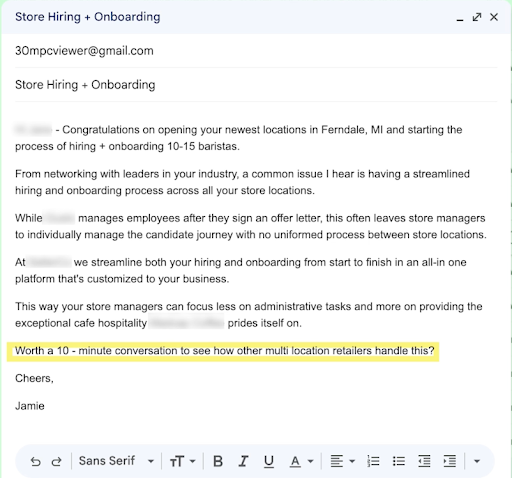Click the signature name 'Jamie'
512x478 pixels.
[30, 406]
